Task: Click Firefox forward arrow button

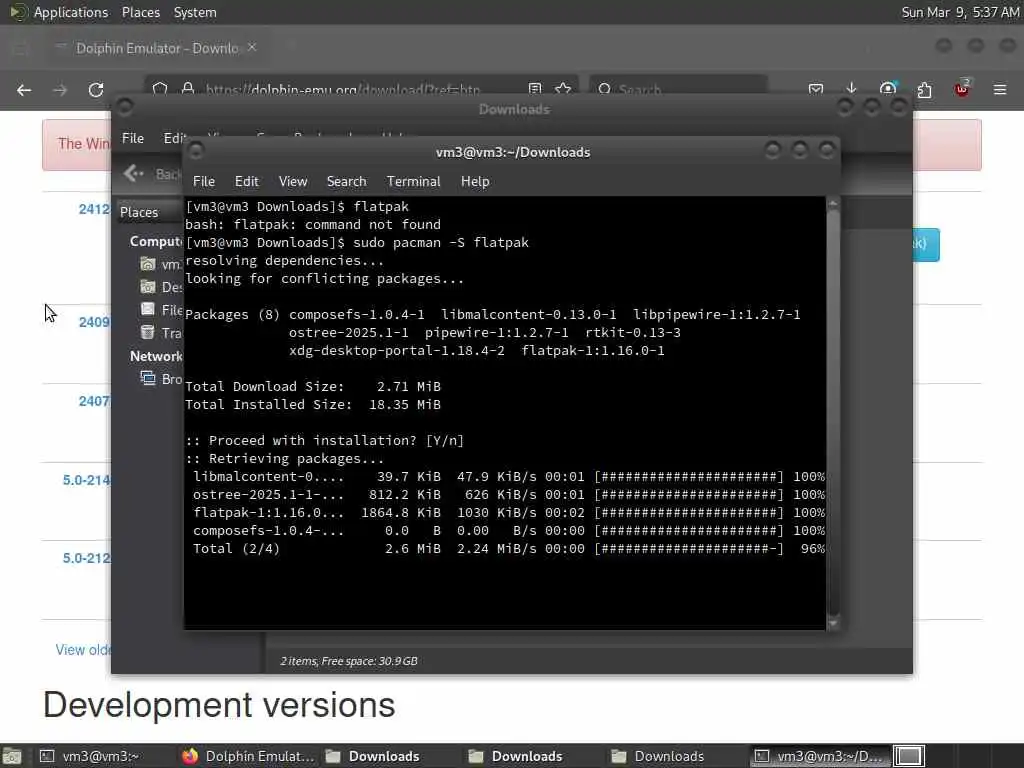Action: coord(60,90)
